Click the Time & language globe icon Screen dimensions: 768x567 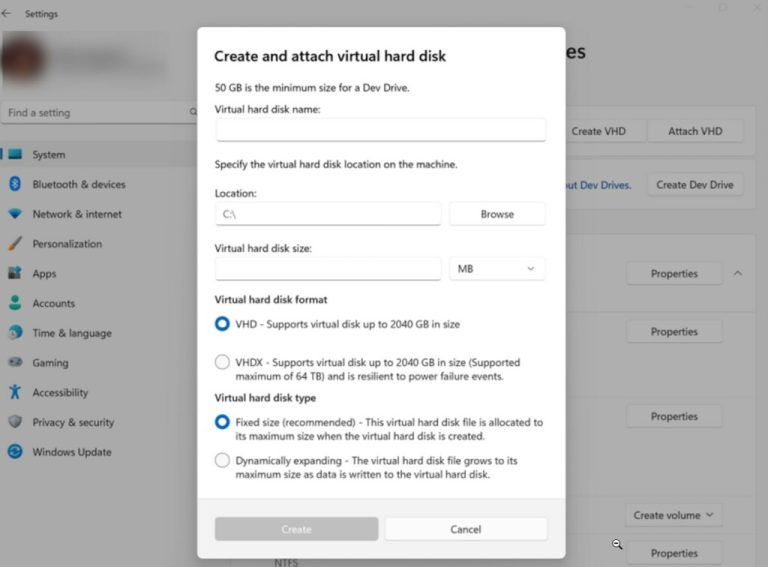point(15,332)
